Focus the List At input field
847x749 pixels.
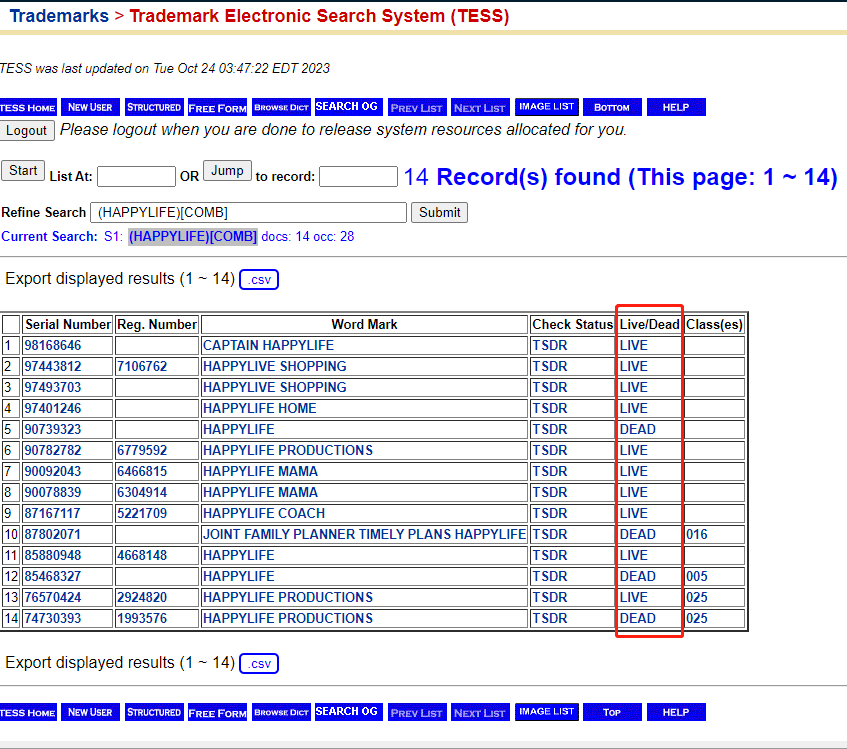[x=136, y=177]
